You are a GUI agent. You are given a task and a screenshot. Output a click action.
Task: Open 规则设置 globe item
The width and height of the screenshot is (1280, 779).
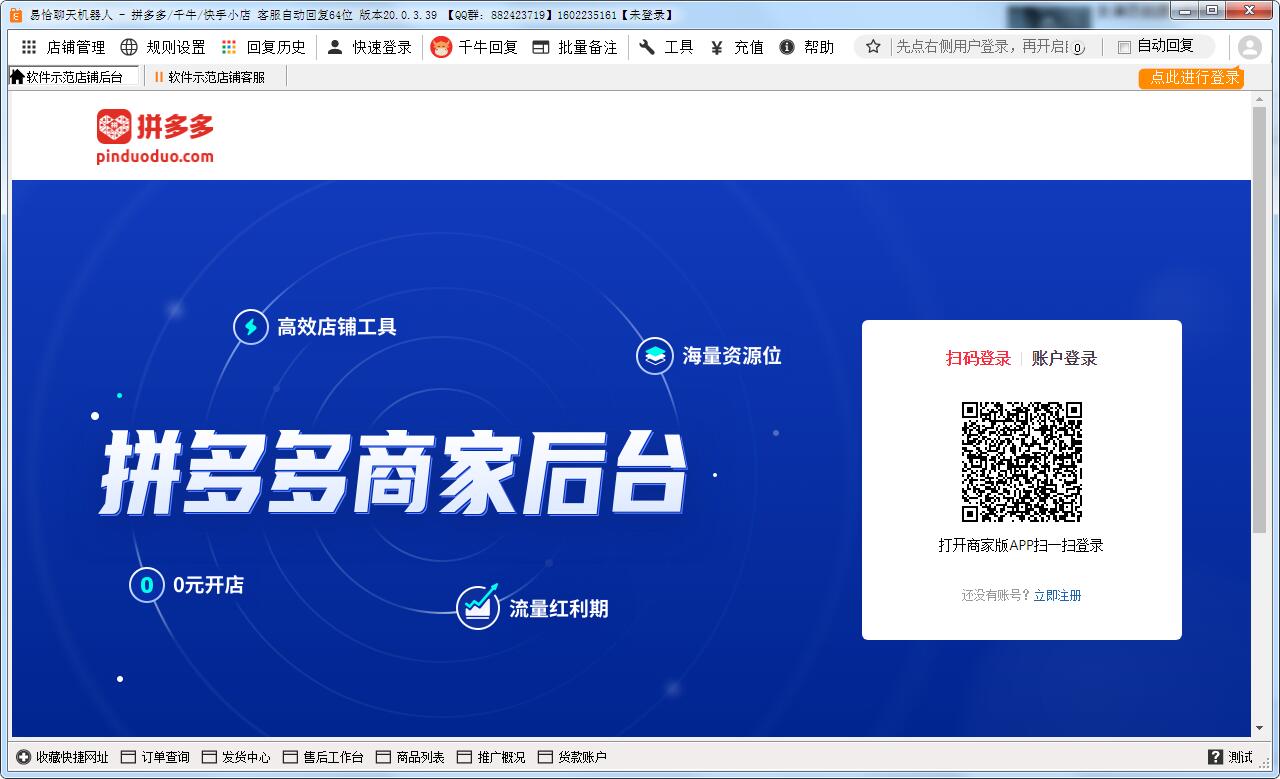(162, 47)
